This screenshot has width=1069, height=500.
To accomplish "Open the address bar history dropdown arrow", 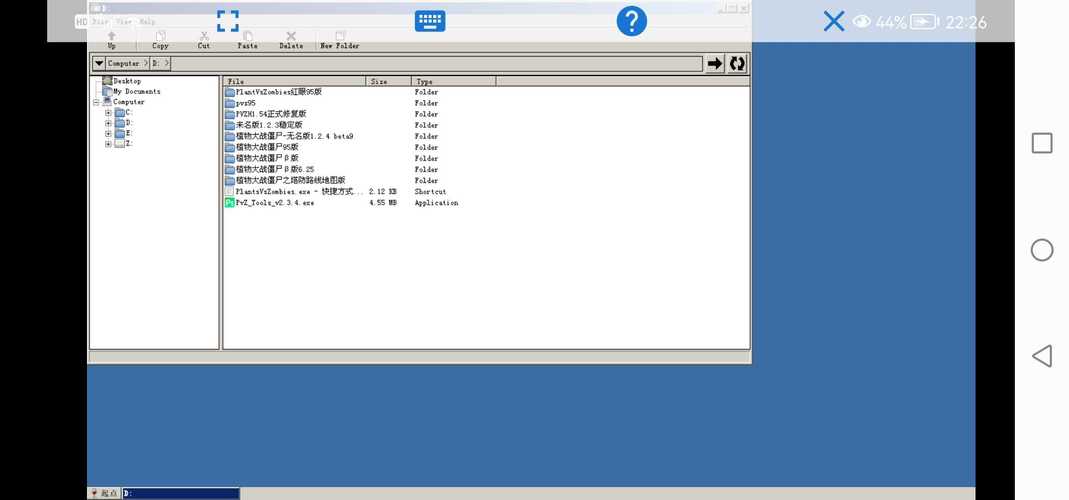I will pyautogui.click(x=99, y=63).
